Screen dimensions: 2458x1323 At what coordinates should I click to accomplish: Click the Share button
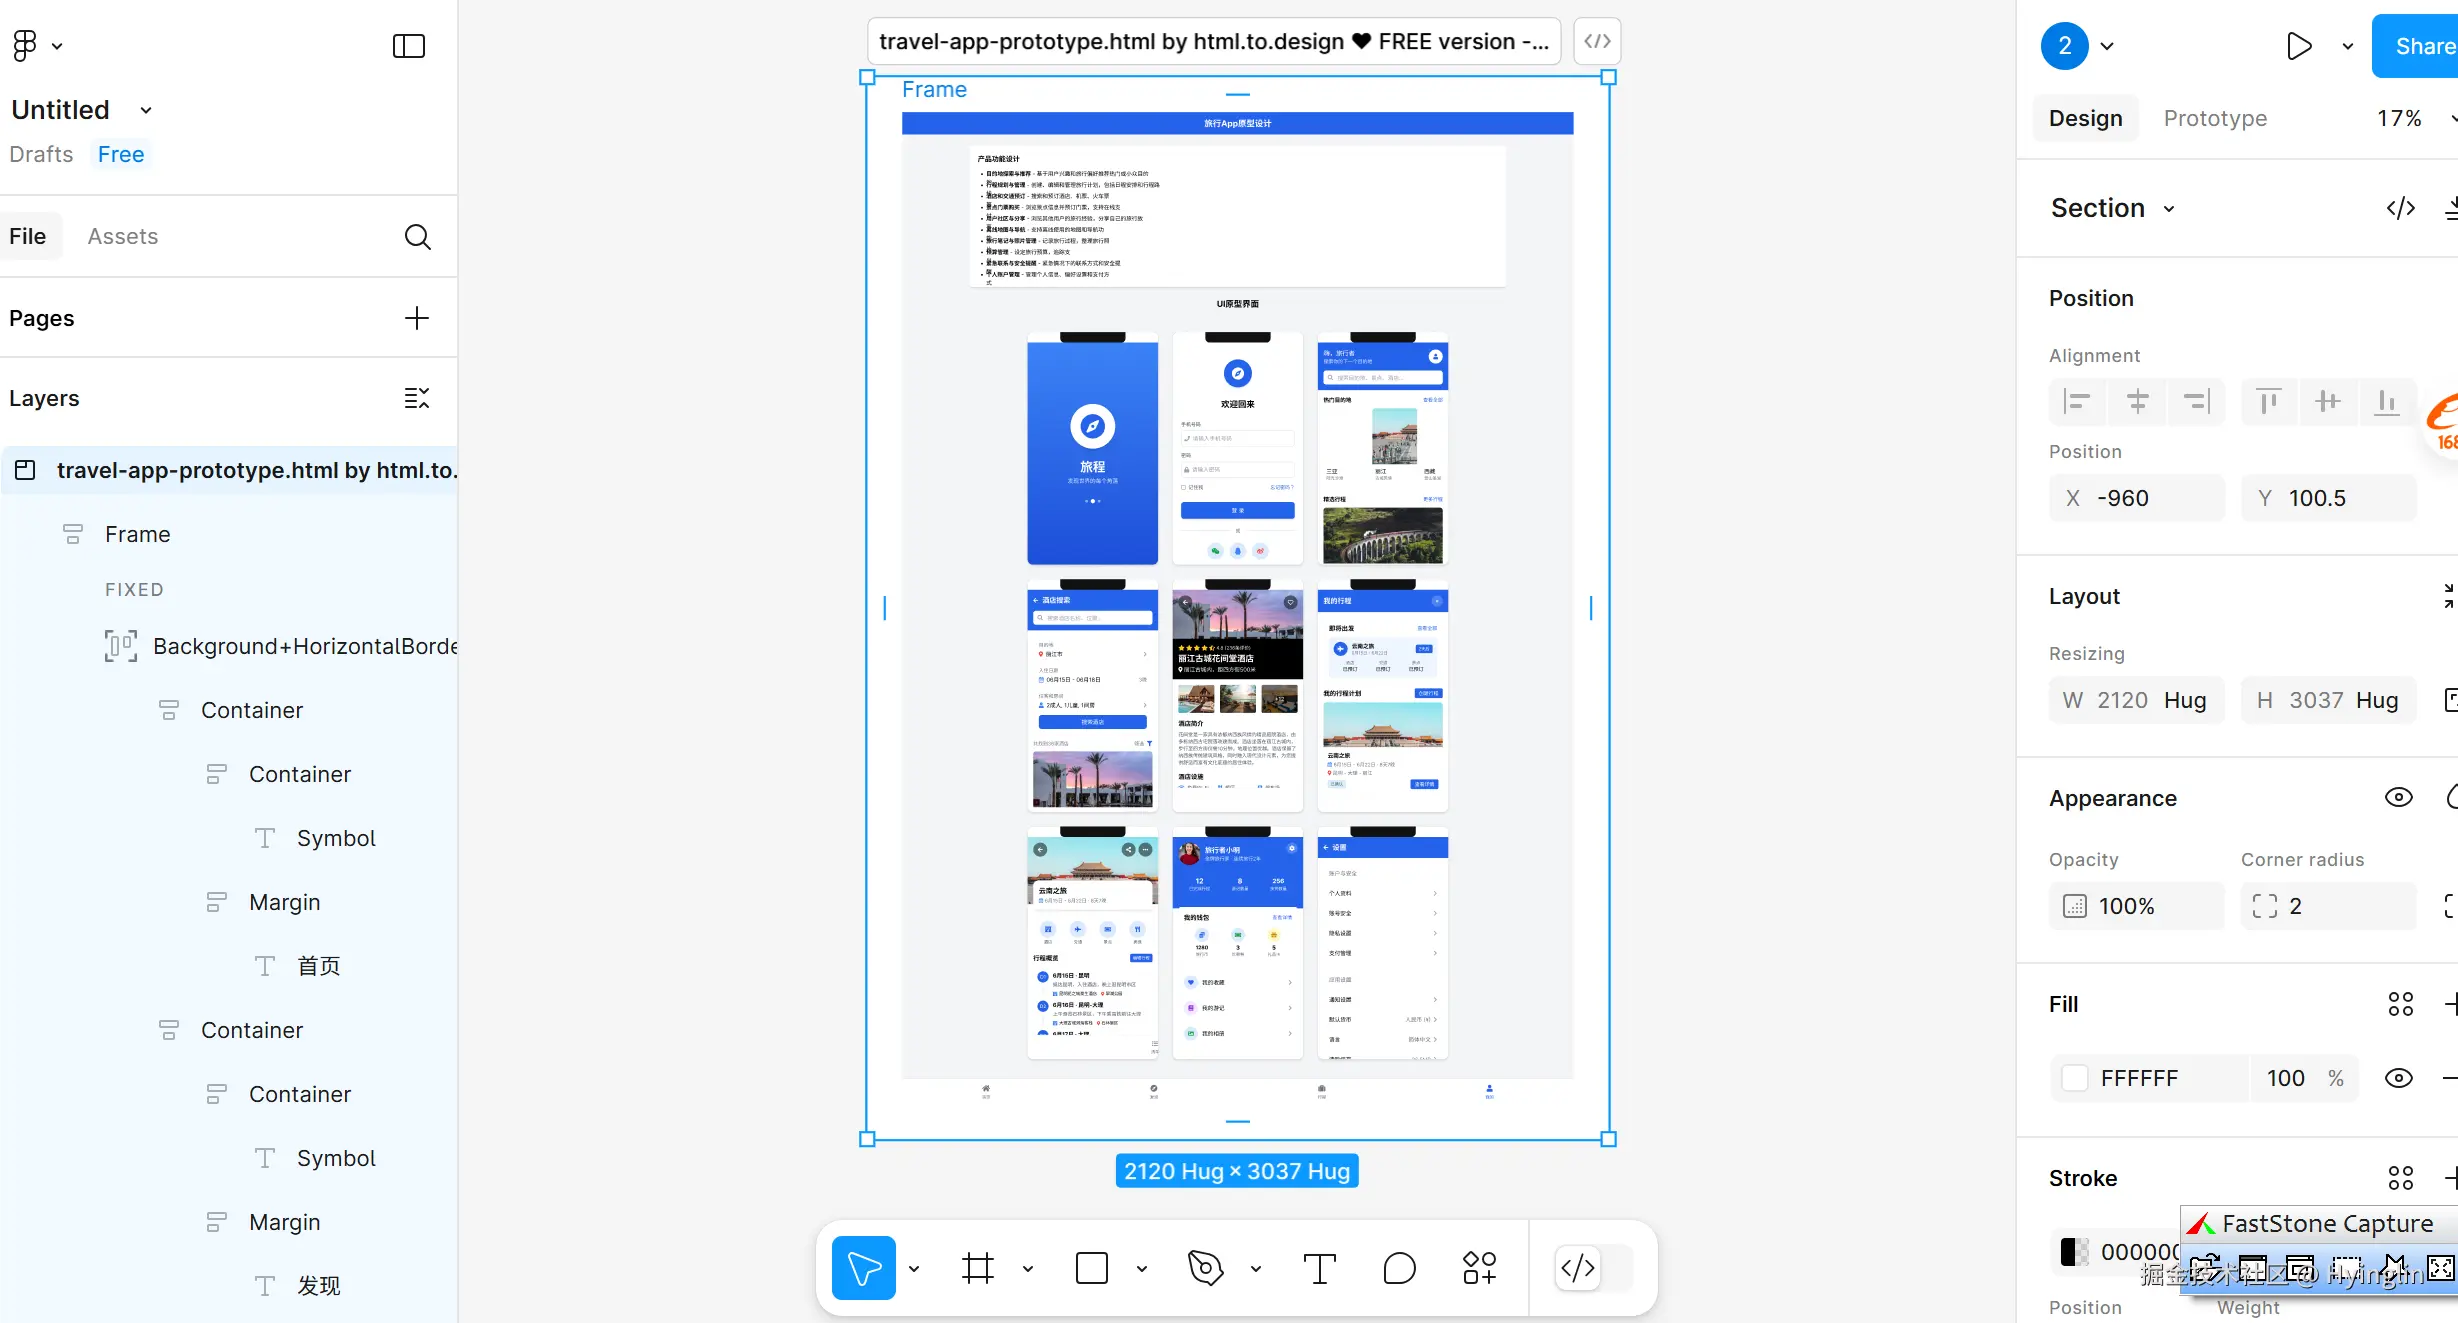(x=2420, y=46)
